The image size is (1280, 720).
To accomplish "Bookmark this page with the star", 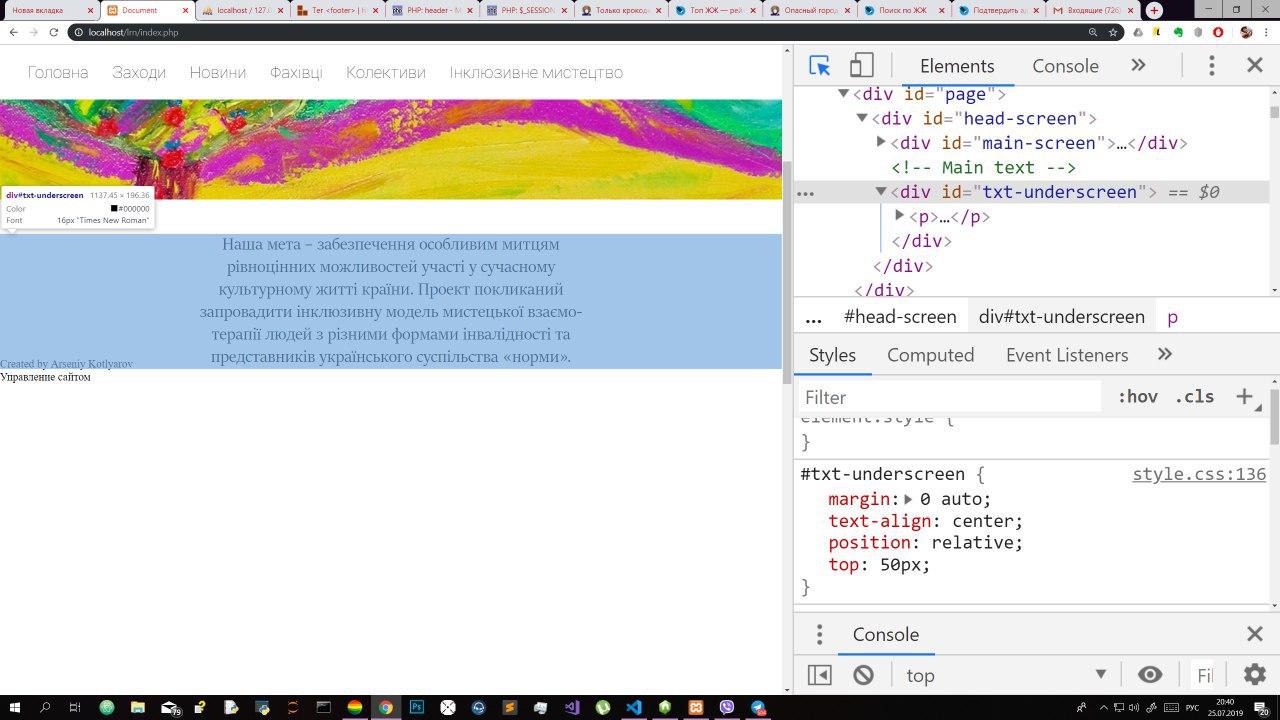I will pos(1113,32).
